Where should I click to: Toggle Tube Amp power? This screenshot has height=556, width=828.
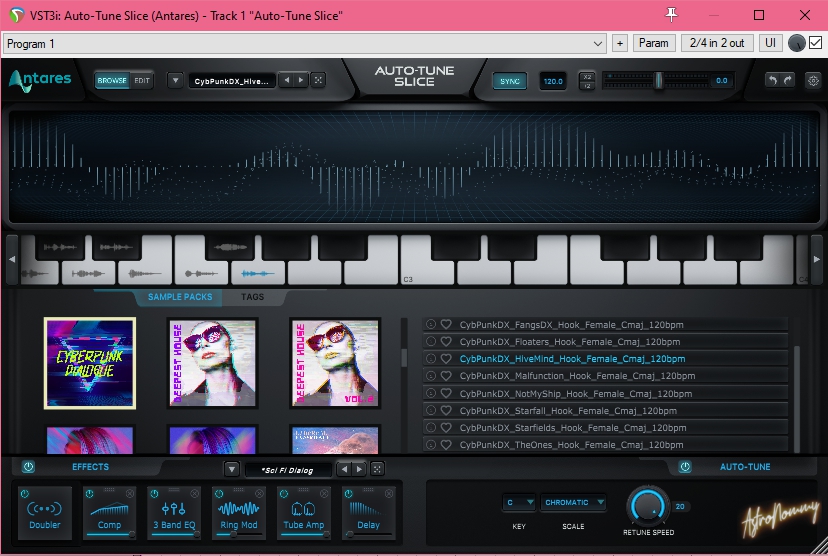pos(284,494)
